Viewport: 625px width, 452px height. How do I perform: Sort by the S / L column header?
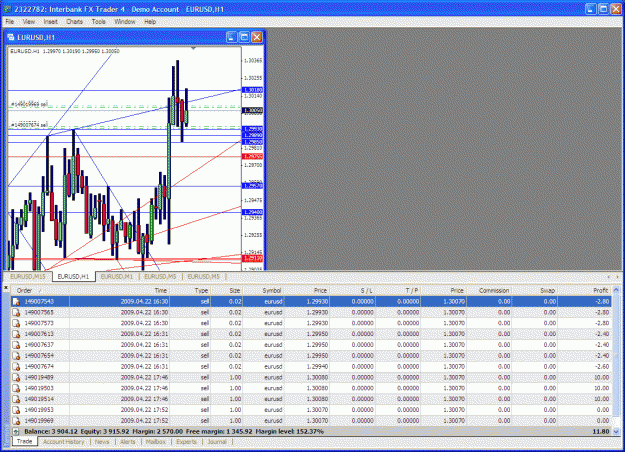click(x=352, y=291)
